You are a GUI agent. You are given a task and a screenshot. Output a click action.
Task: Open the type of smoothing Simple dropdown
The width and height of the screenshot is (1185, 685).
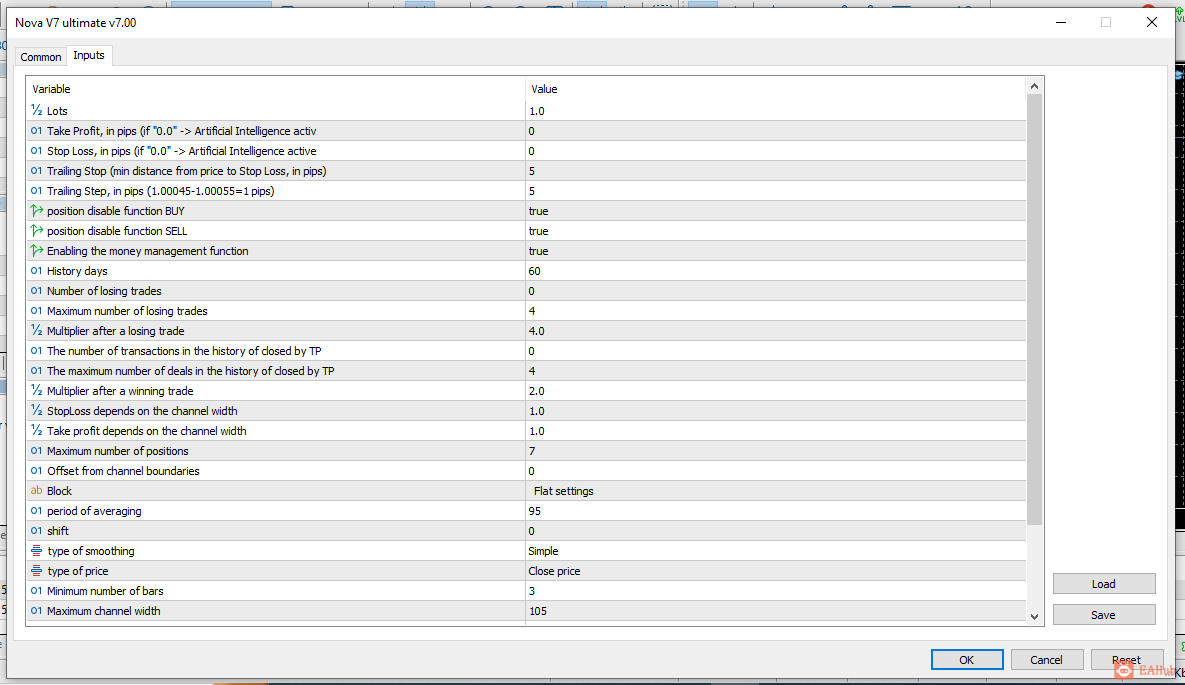coord(775,551)
